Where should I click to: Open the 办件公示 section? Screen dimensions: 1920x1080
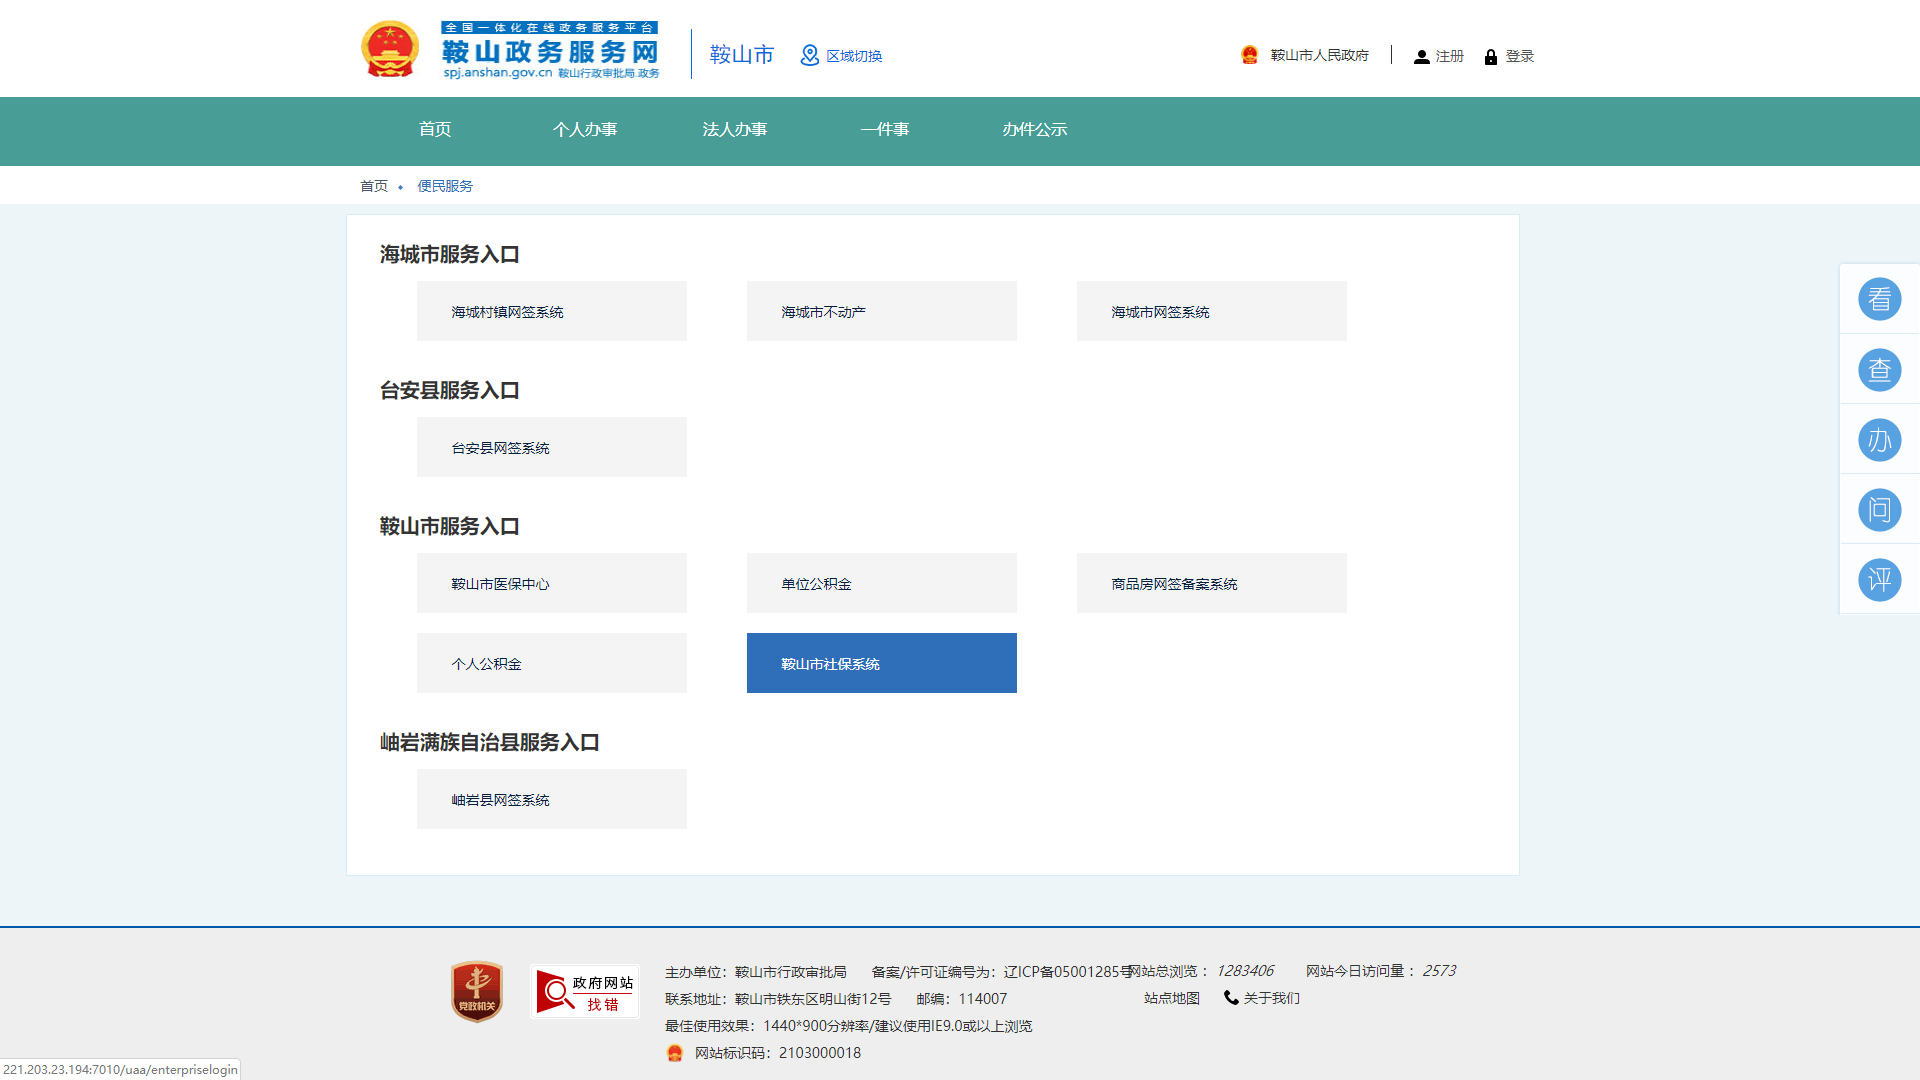click(x=1036, y=129)
